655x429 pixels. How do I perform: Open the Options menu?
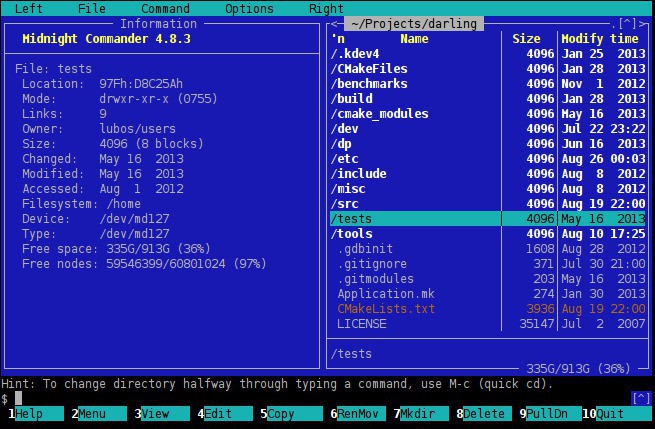(x=249, y=9)
